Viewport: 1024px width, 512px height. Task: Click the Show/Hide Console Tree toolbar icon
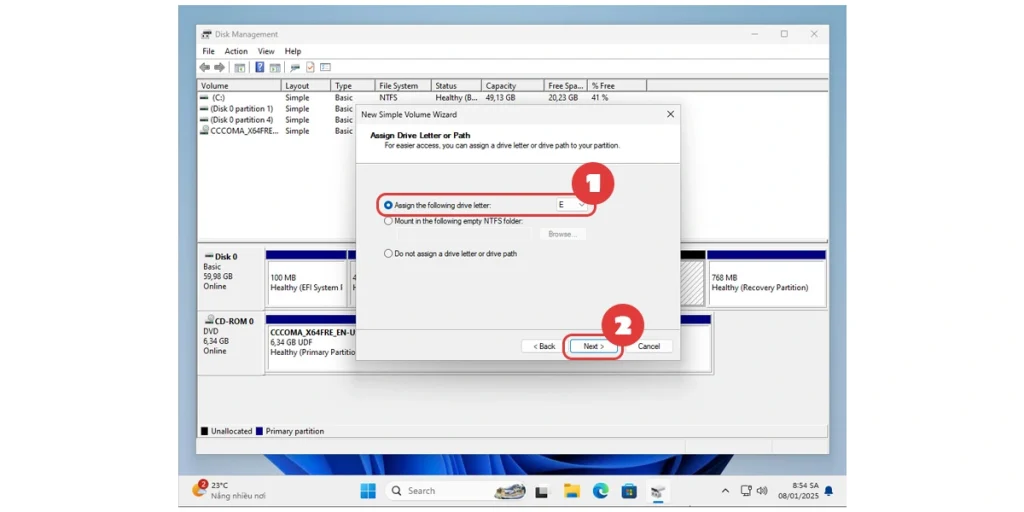click(240, 67)
